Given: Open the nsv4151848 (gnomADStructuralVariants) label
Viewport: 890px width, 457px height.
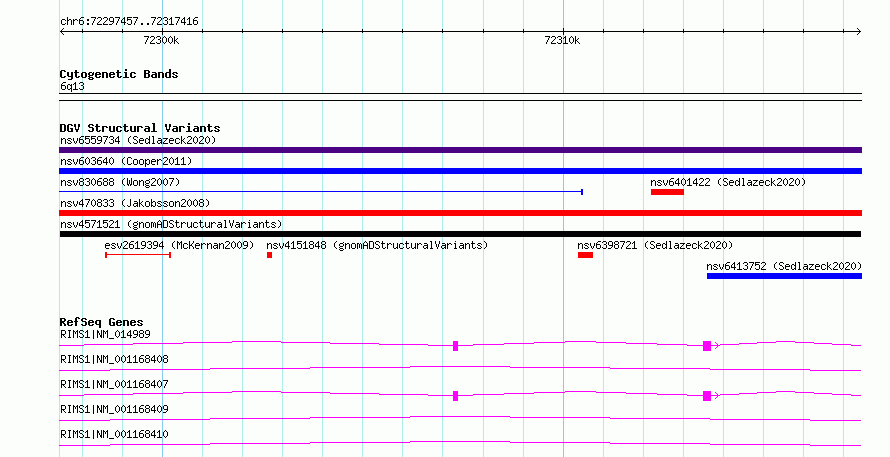Looking at the screenshot, I should point(377,245).
